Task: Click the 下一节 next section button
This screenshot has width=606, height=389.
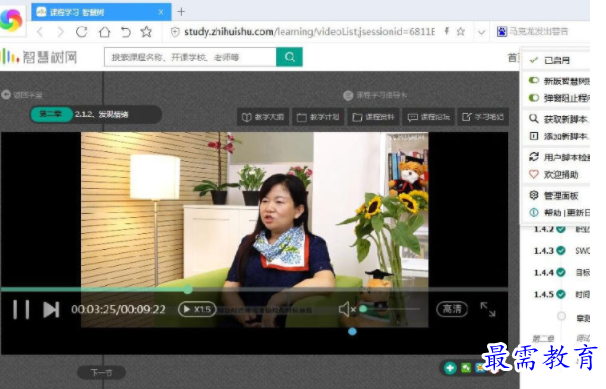Action: click(x=101, y=372)
